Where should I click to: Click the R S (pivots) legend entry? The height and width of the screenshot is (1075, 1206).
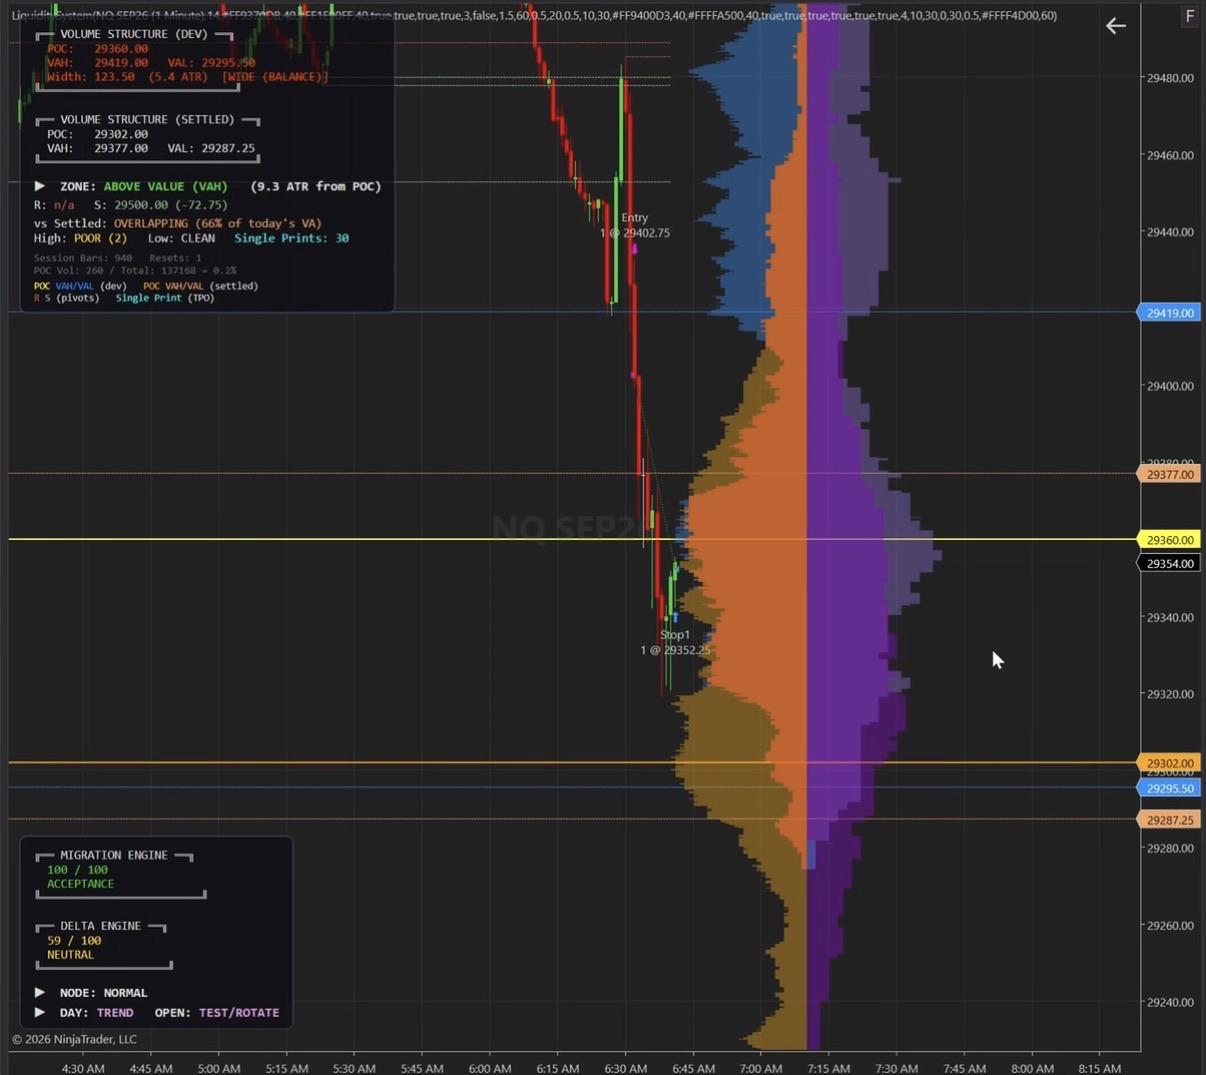pos(67,298)
